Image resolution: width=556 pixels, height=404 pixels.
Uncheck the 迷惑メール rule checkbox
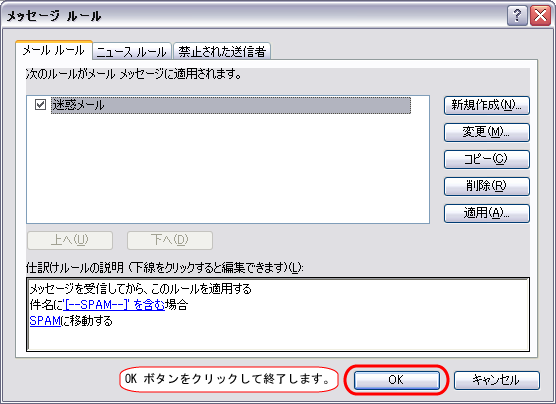point(40,105)
